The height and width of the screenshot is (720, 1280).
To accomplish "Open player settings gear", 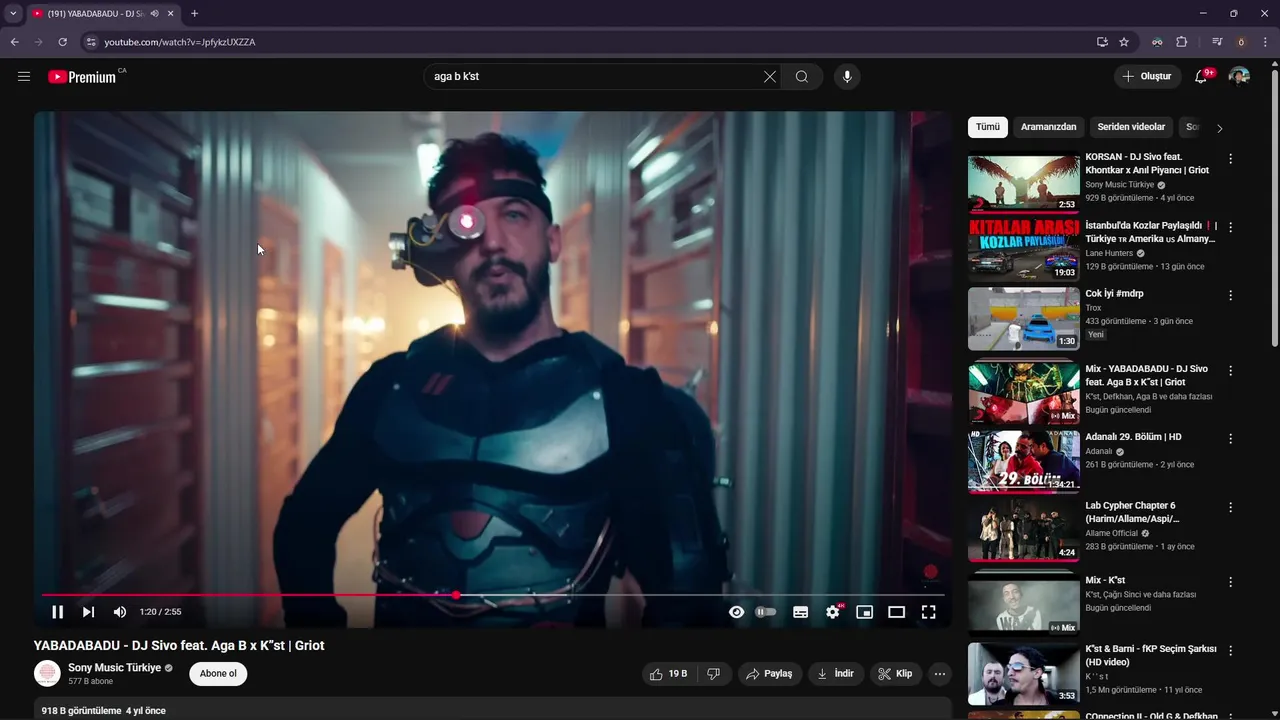I will click(x=833, y=612).
